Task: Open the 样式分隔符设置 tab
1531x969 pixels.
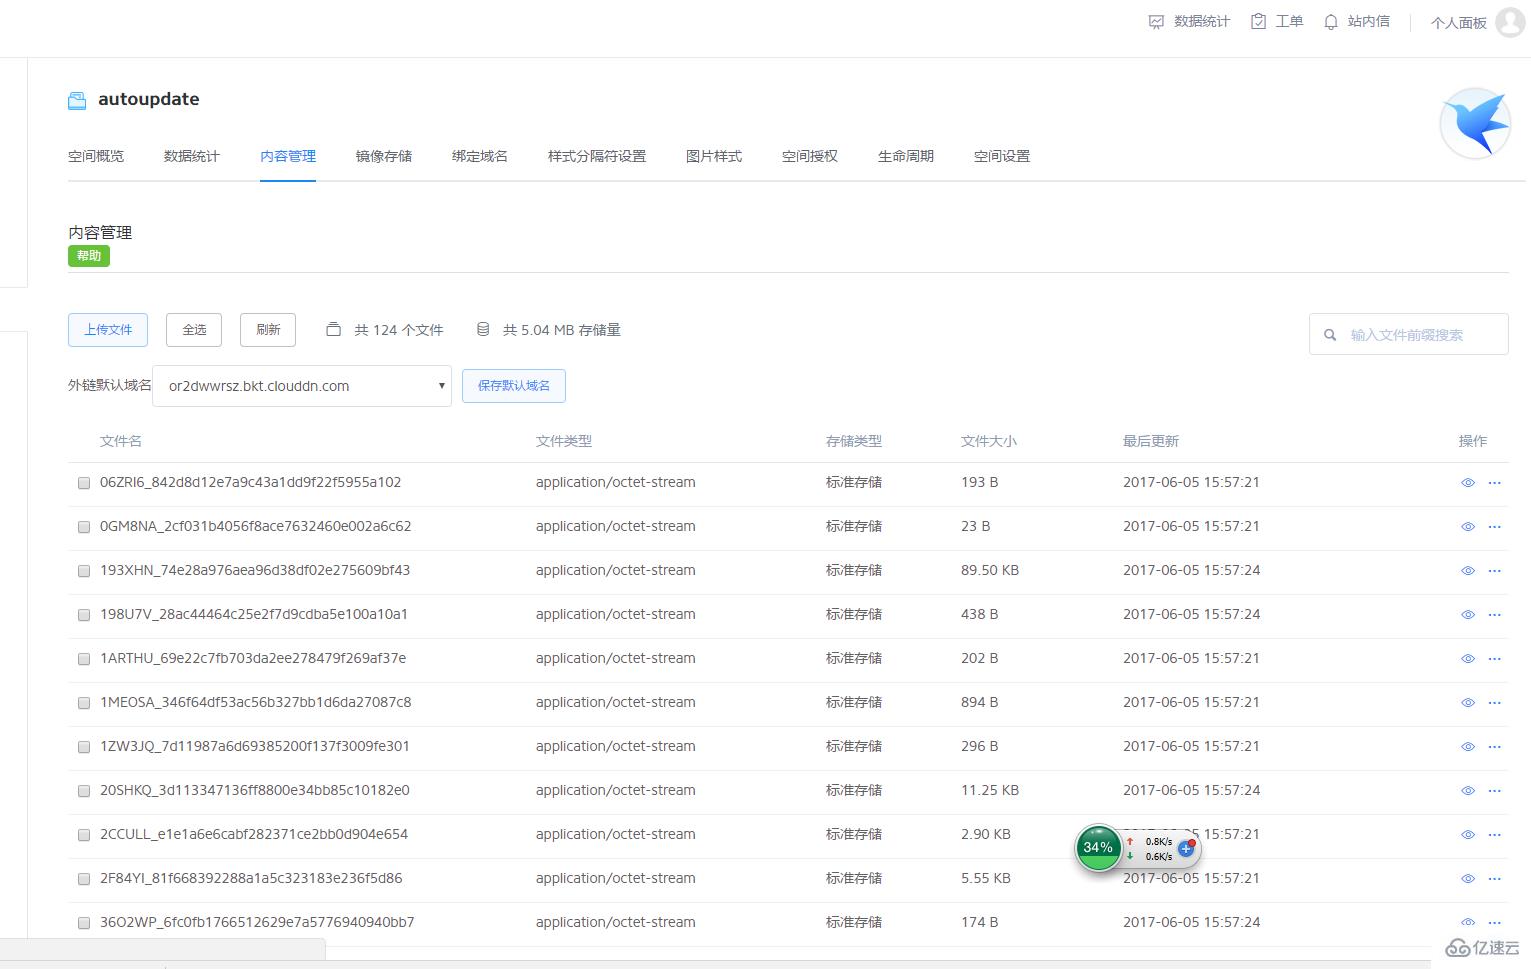Action: click(597, 156)
